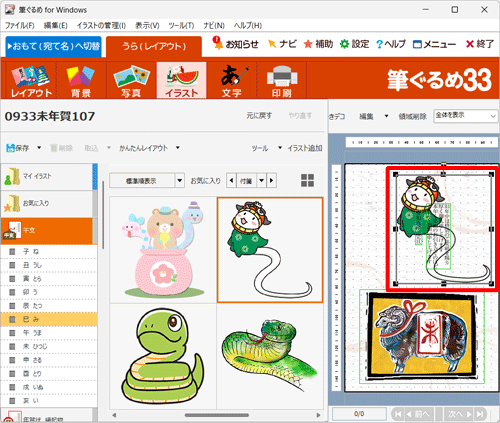Expand the 取込 dropdown arrow
This screenshot has width=500, height=423.
(x=109, y=148)
